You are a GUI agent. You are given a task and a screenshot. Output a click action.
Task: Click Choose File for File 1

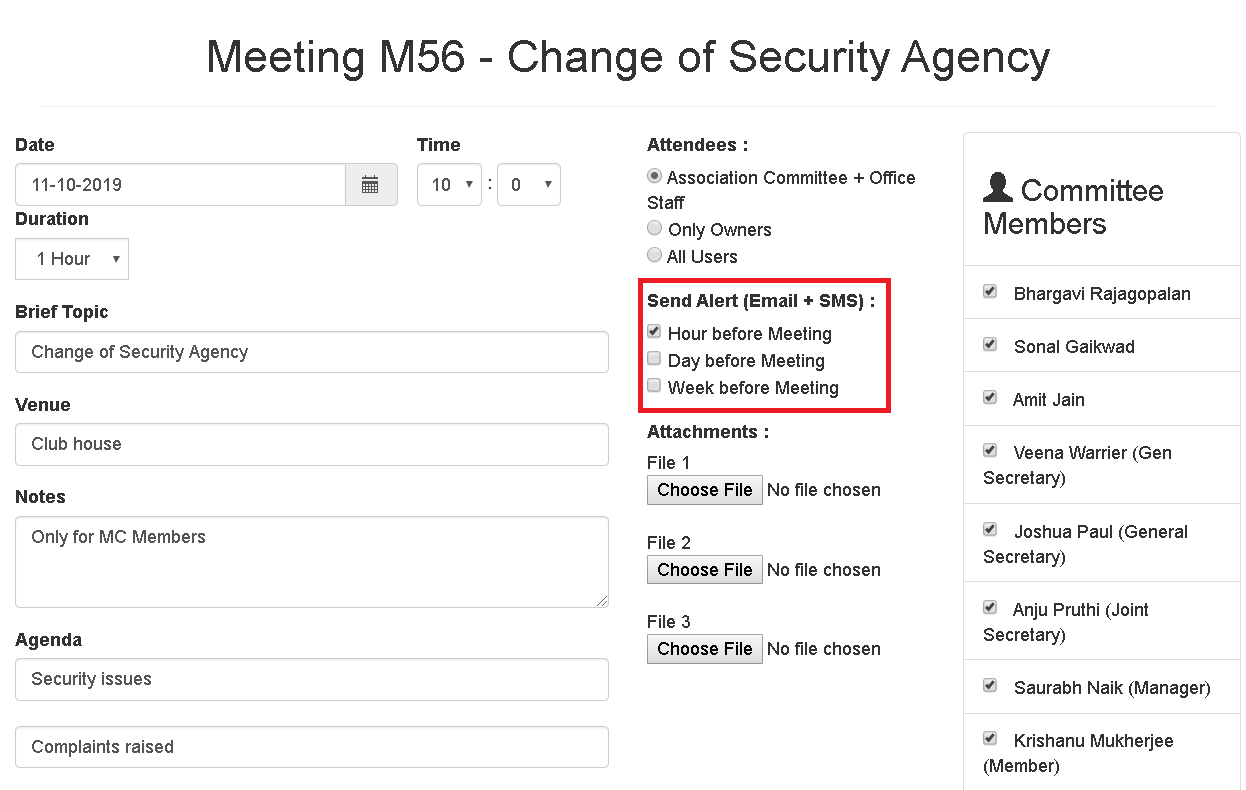tap(704, 489)
